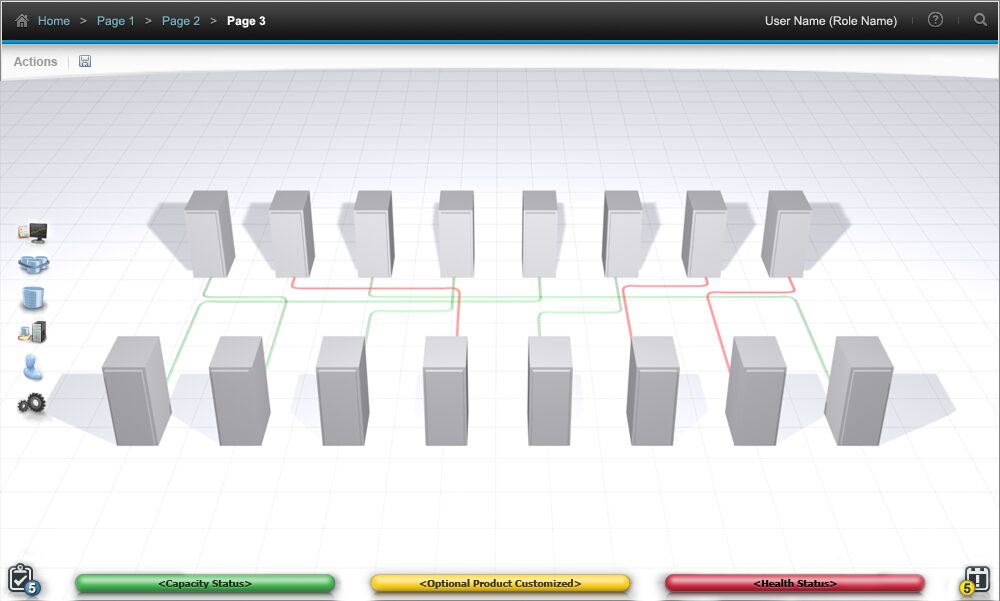Viewport: 1000px width, 601px height.
Task: Click the save disk icon beside Actions
Action: (x=85, y=62)
